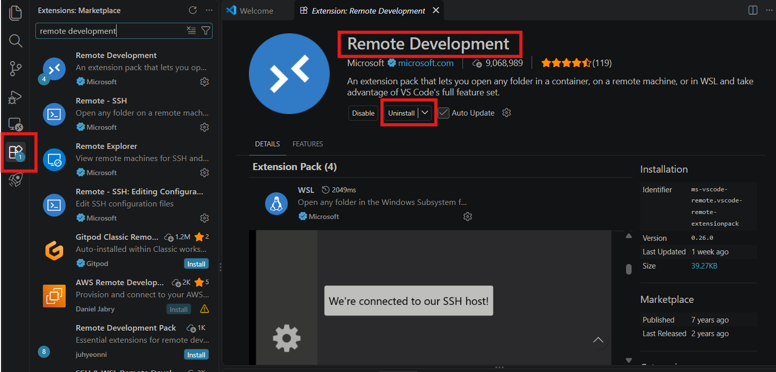Image resolution: width=776 pixels, height=372 pixels.
Task: Open manage gear for Remote Development
Action: [204, 82]
